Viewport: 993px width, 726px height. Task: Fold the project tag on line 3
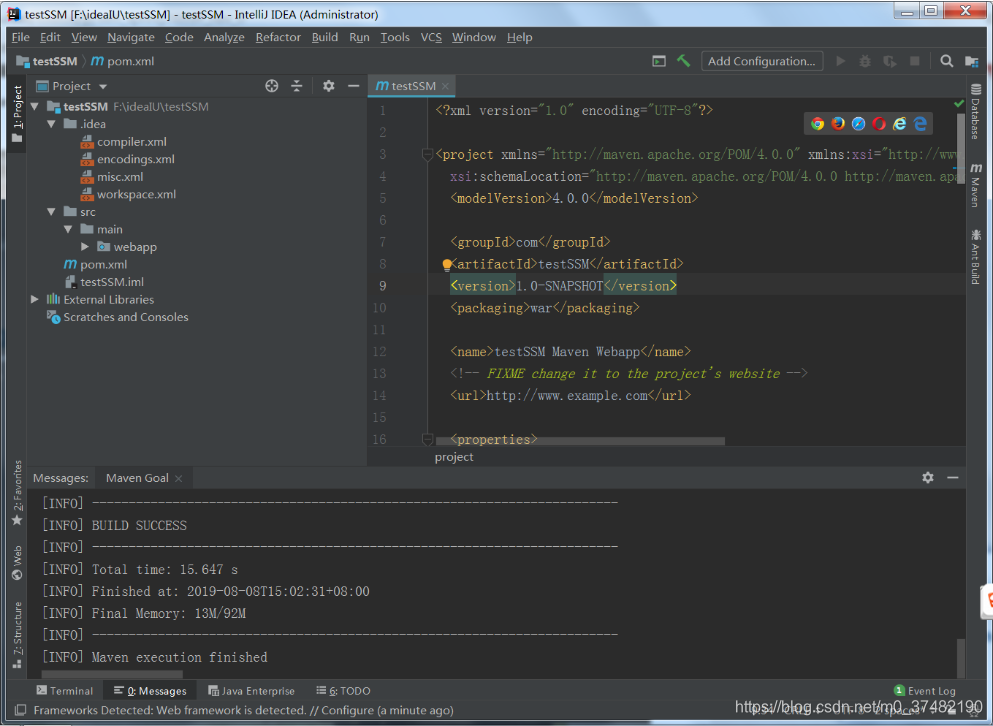pos(427,154)
